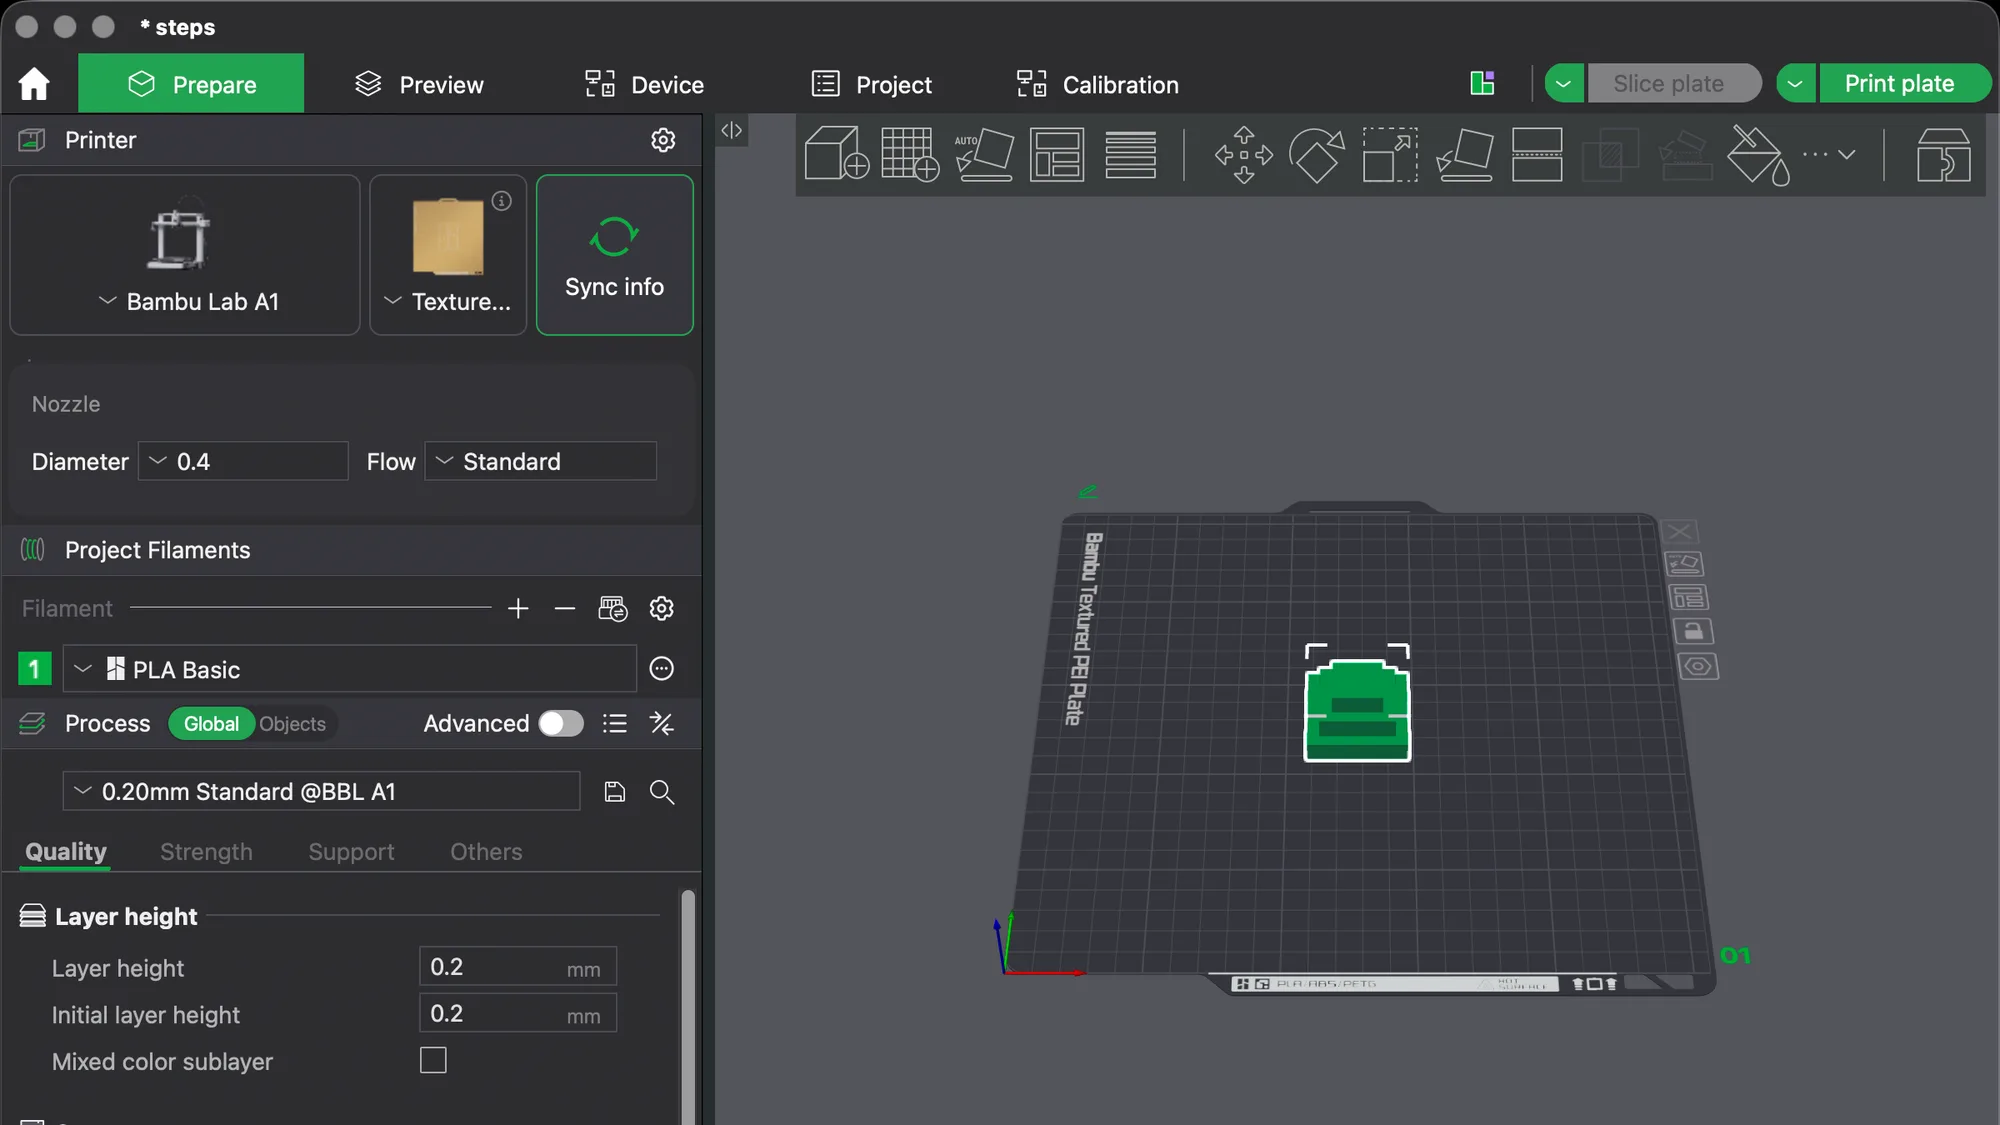Open the Flow Standard dropdown

[541, 461]
